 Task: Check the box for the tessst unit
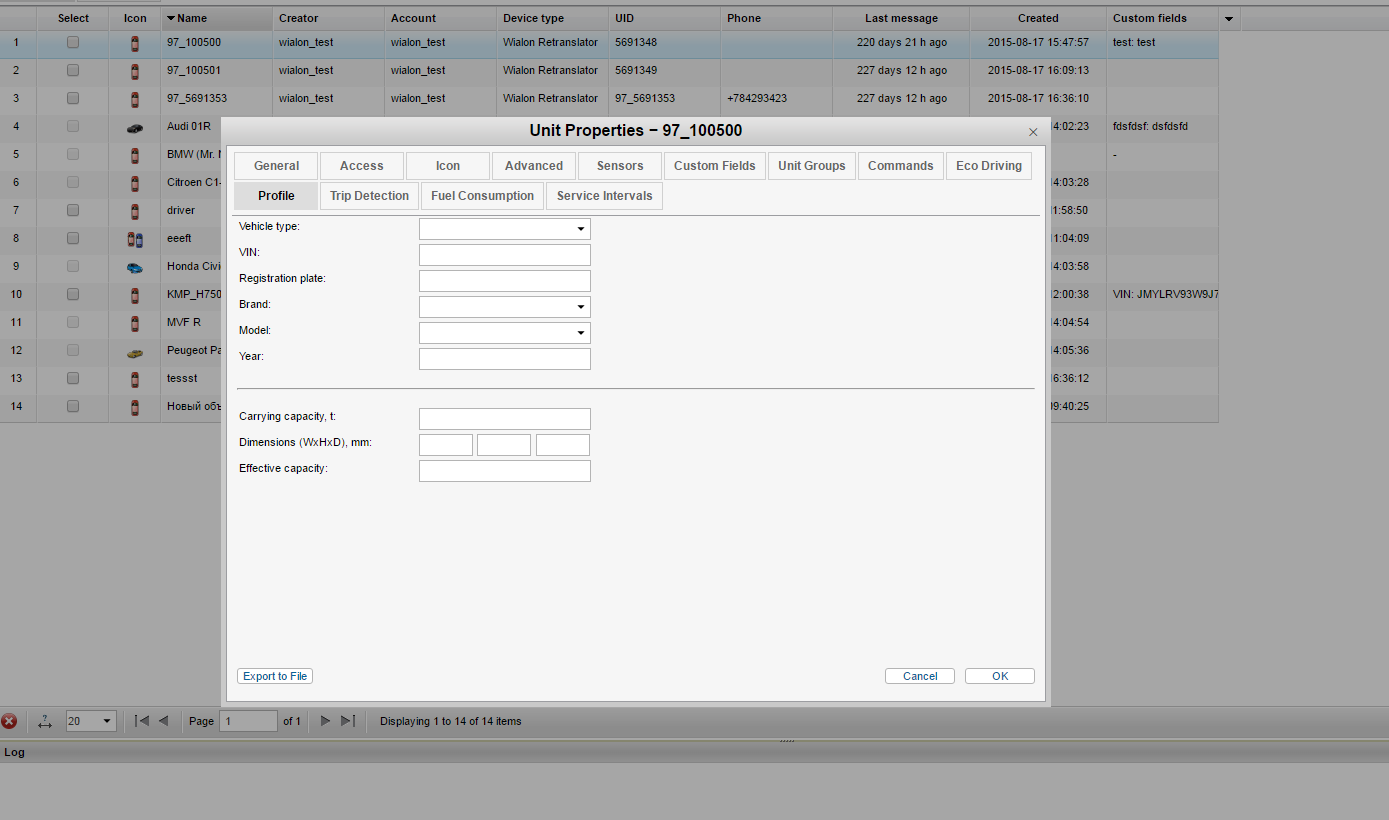coord(73,379)
